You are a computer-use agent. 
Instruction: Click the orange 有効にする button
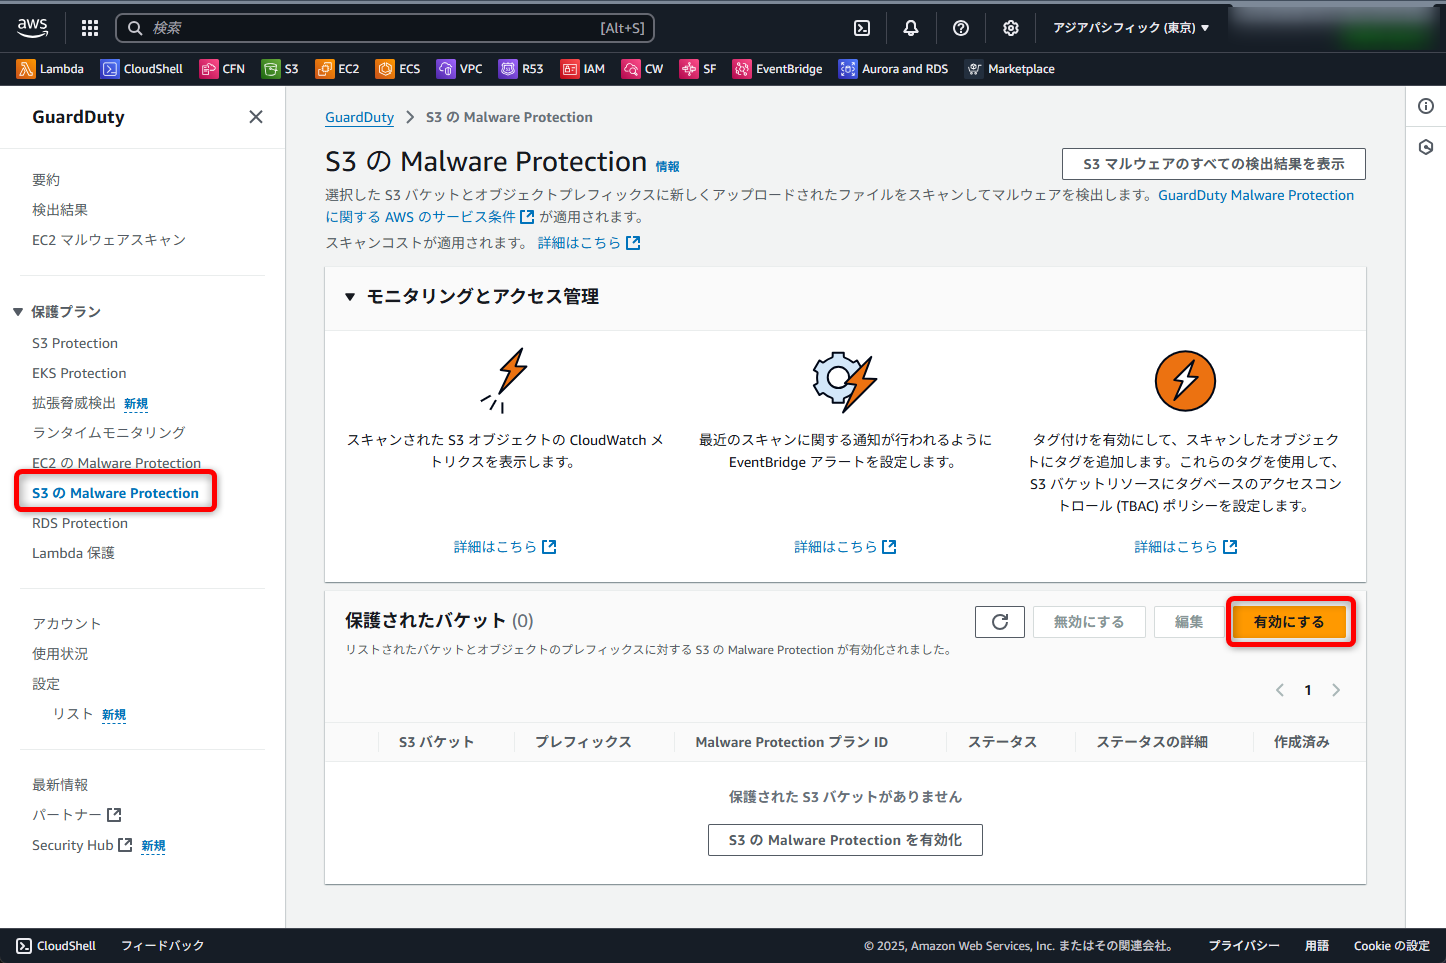(1289, 622)
